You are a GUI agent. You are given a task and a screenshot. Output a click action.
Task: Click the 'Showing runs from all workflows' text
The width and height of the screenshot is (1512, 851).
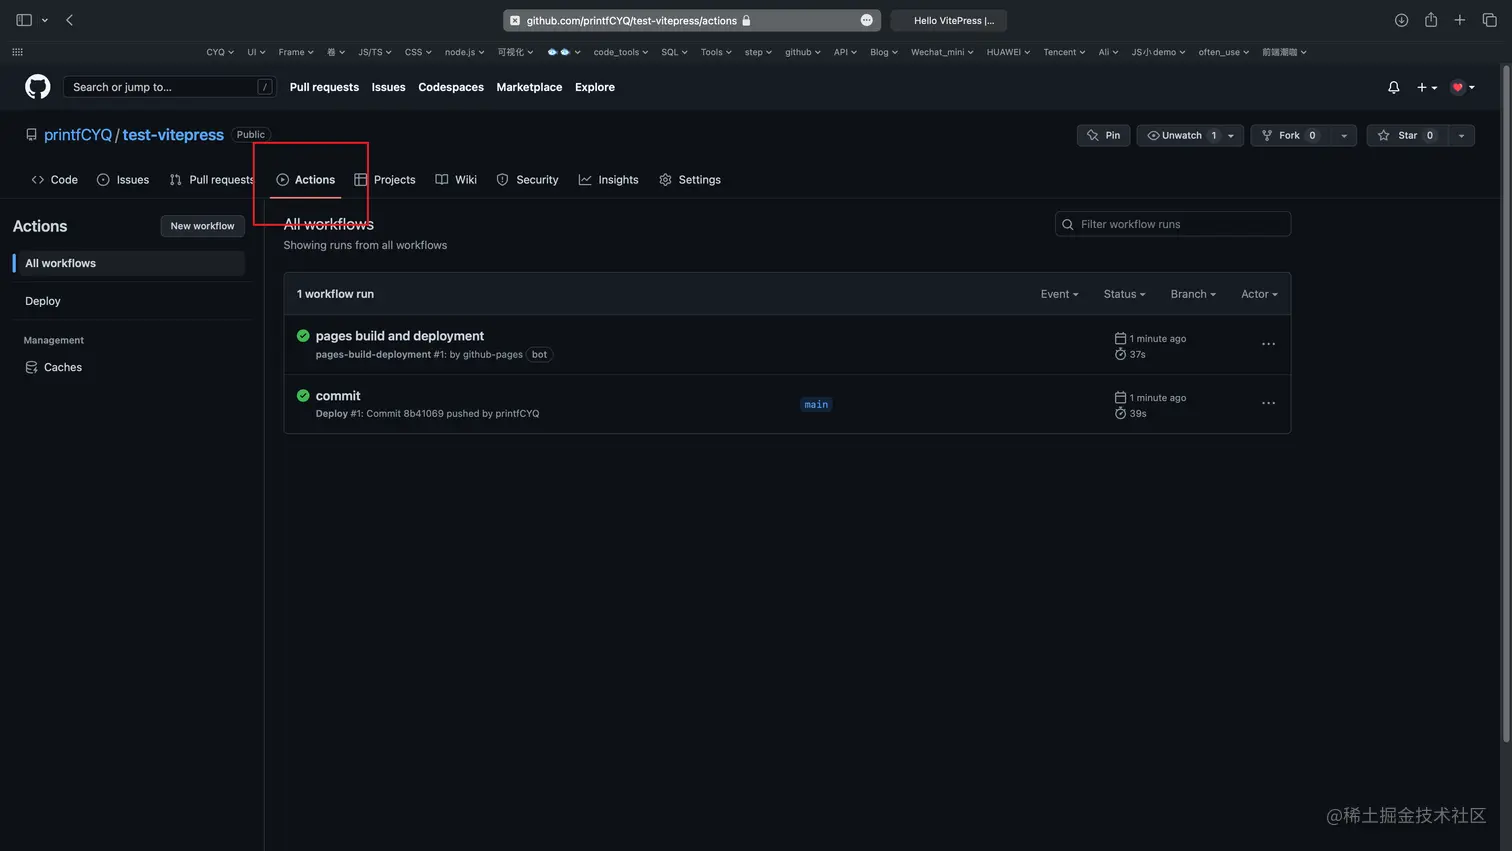[365, 245]
